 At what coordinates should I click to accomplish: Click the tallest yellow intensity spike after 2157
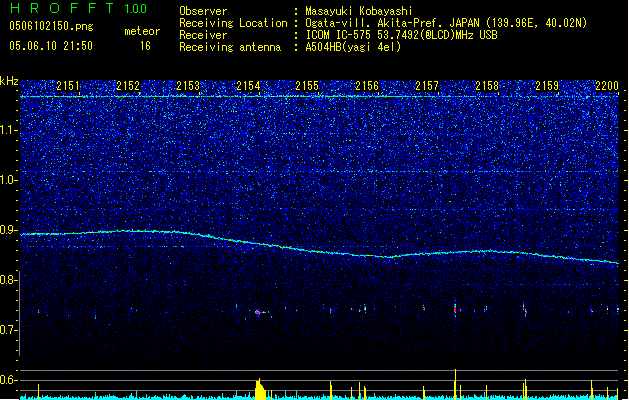pyautogui.click(x=455, y=384)
